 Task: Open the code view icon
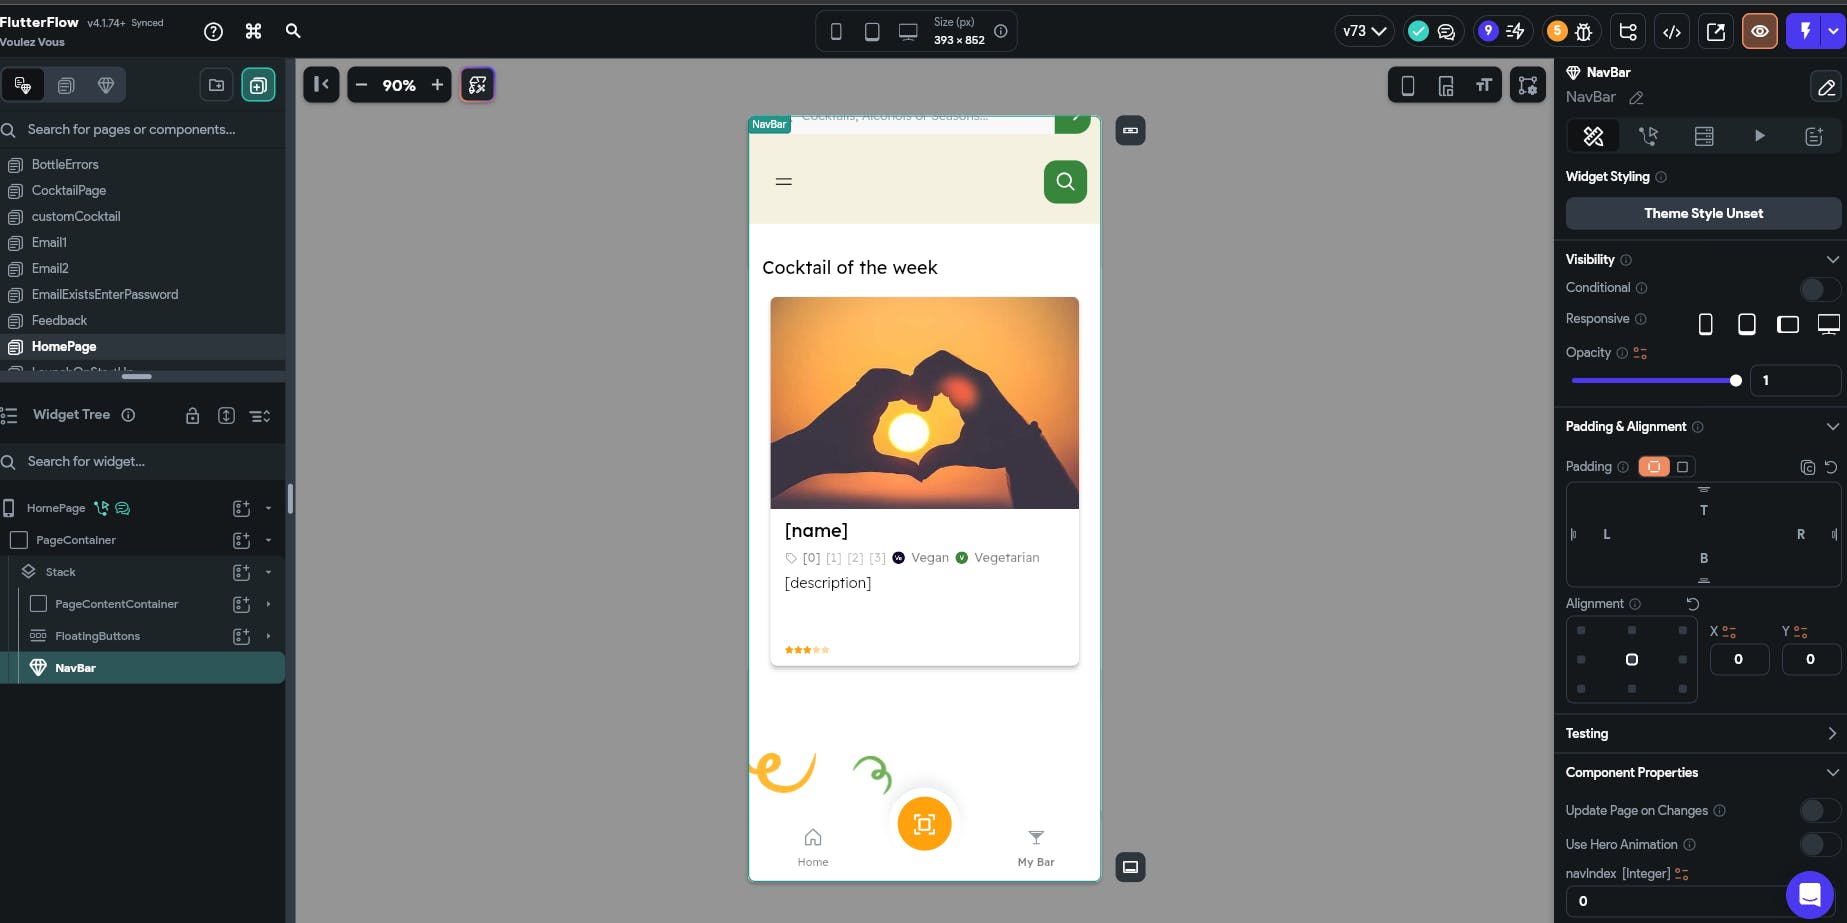tap(1672, 31)
